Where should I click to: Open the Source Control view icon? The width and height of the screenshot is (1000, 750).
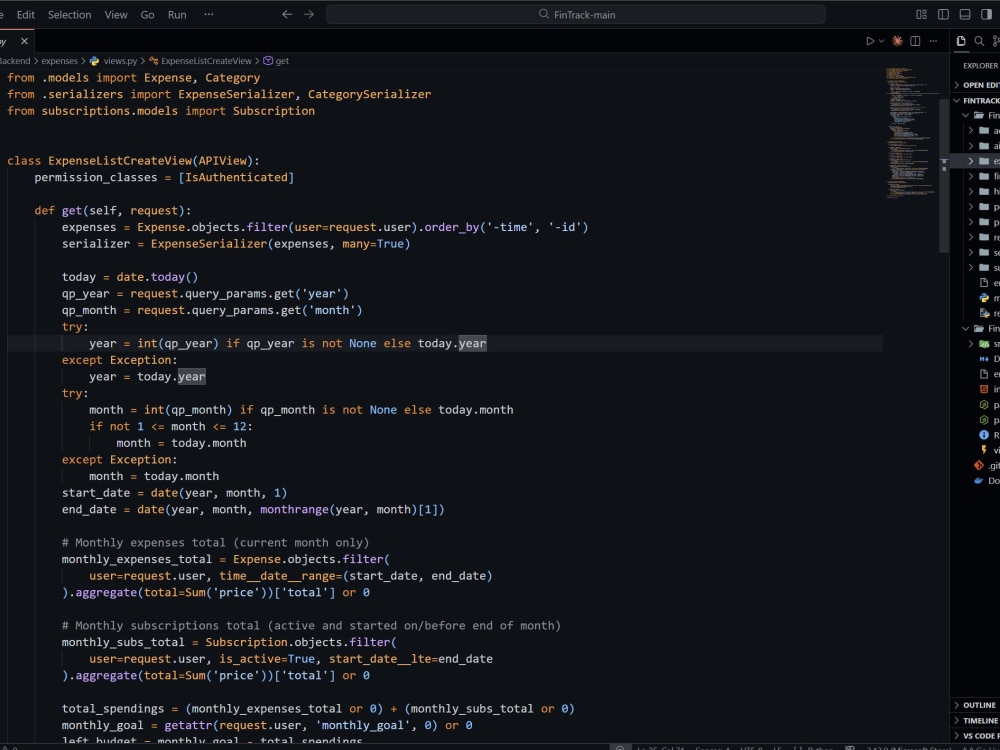click(x=996, y=41)
